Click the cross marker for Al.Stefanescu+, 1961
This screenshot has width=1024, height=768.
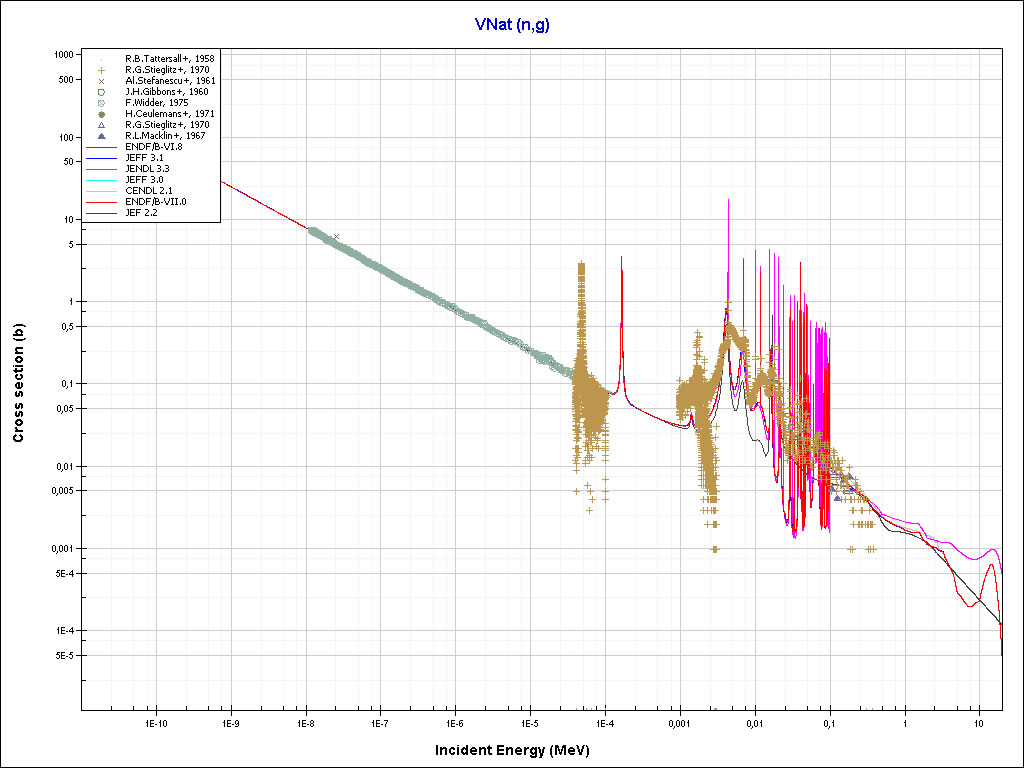[x=102, y=81]
